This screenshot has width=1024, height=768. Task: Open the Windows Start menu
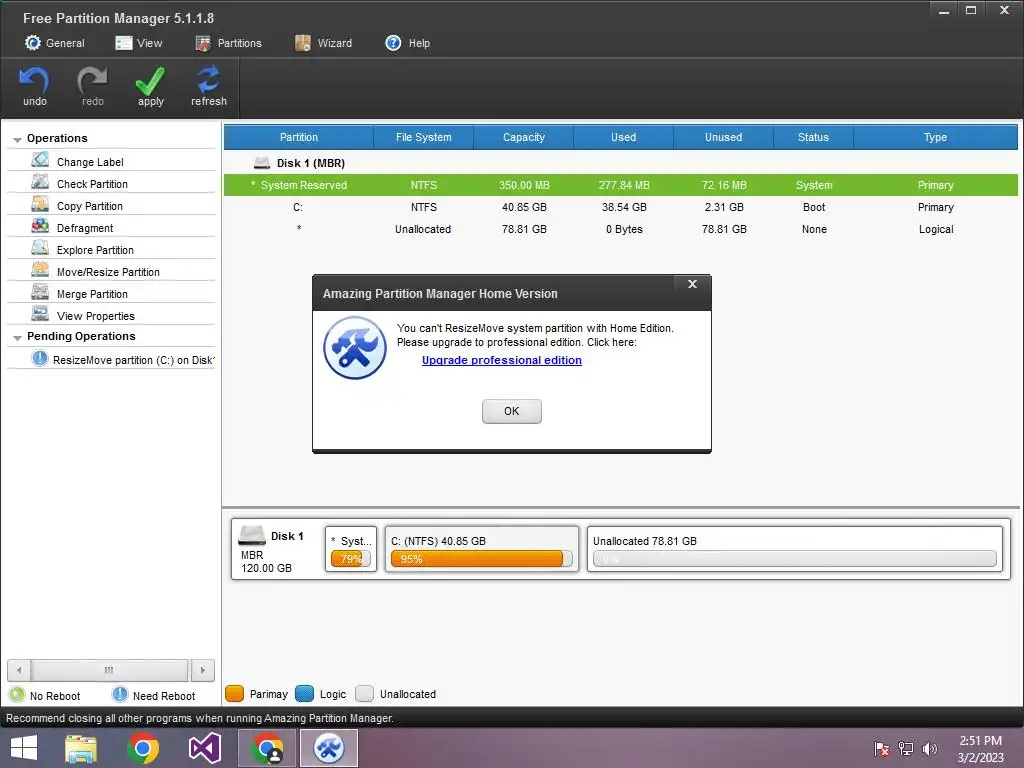pyautogui.click(x=24, y=748)
